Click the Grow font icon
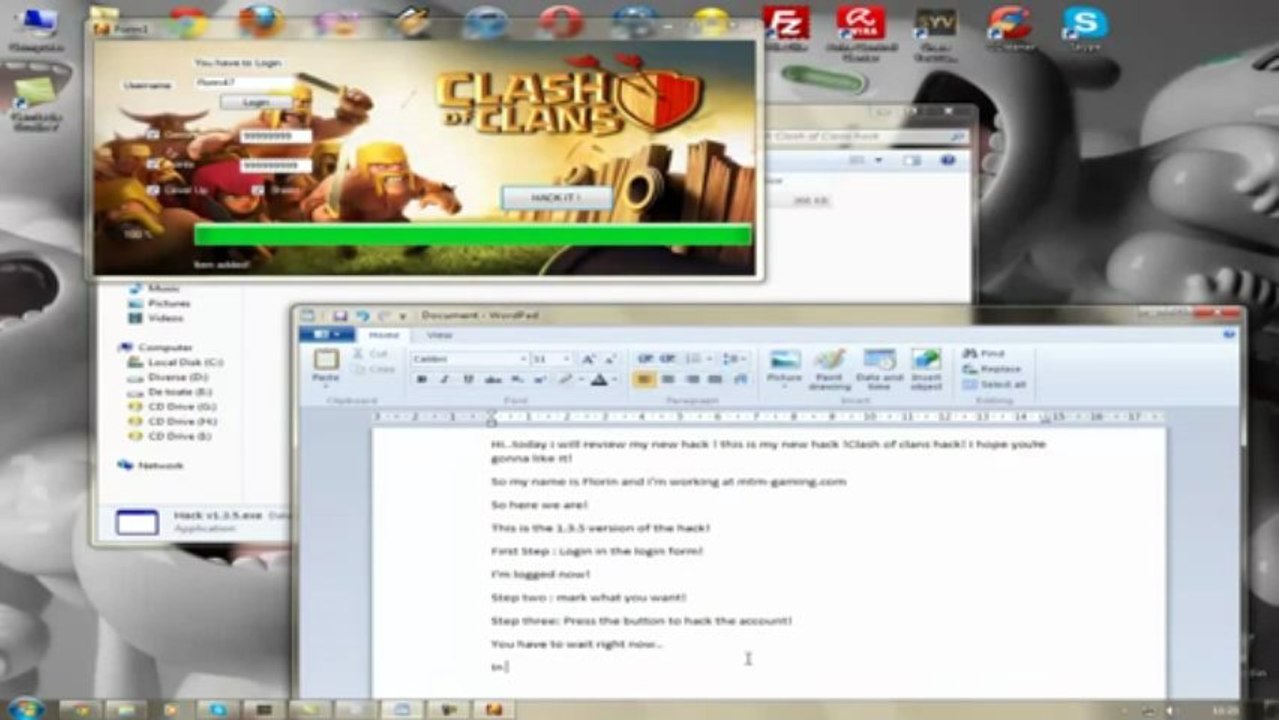Viewport: 1279px width, 720px height. [x=588, y=359]
